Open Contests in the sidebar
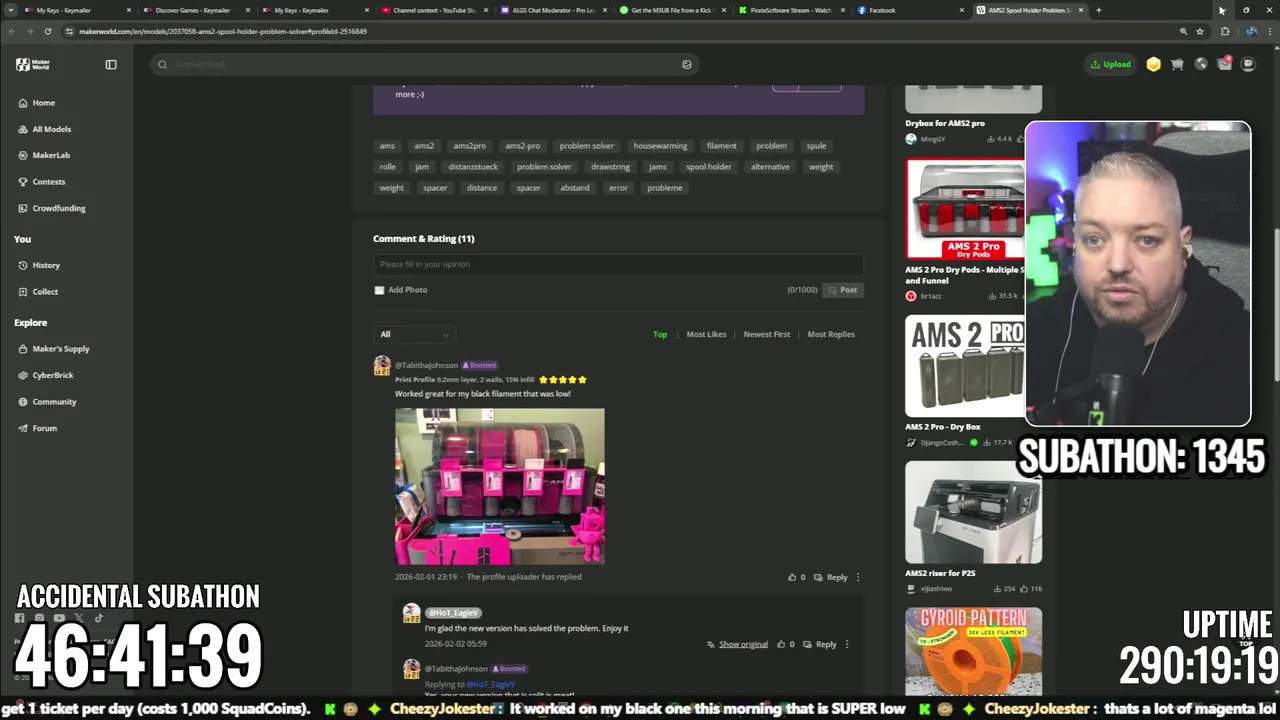Screen dimensions: 1280x720 41,182
